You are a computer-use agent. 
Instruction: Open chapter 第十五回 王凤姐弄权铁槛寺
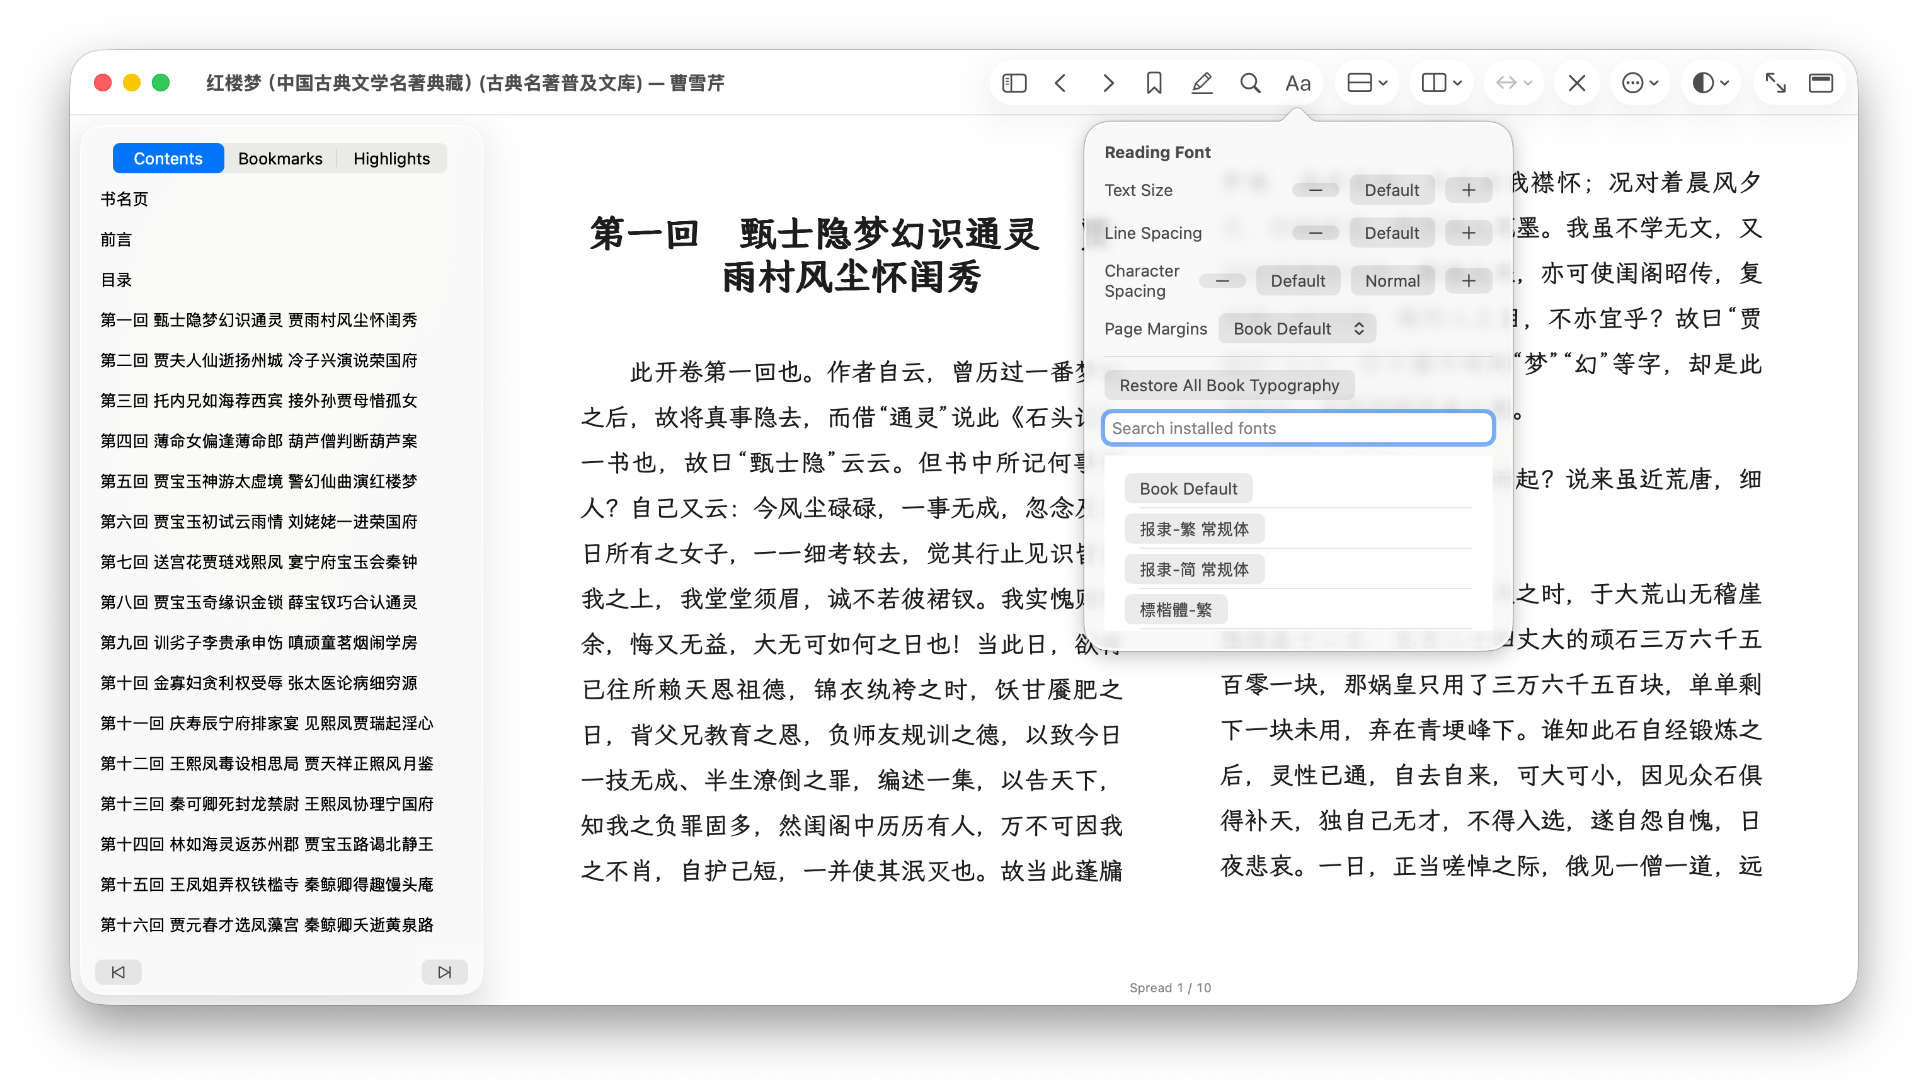click(x=267, y=884)
